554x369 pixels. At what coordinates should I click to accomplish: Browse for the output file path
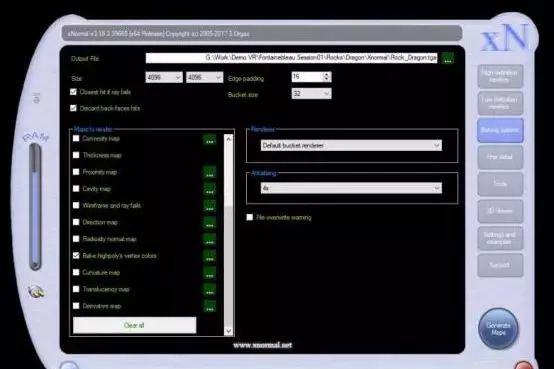(x=448, y=58)
